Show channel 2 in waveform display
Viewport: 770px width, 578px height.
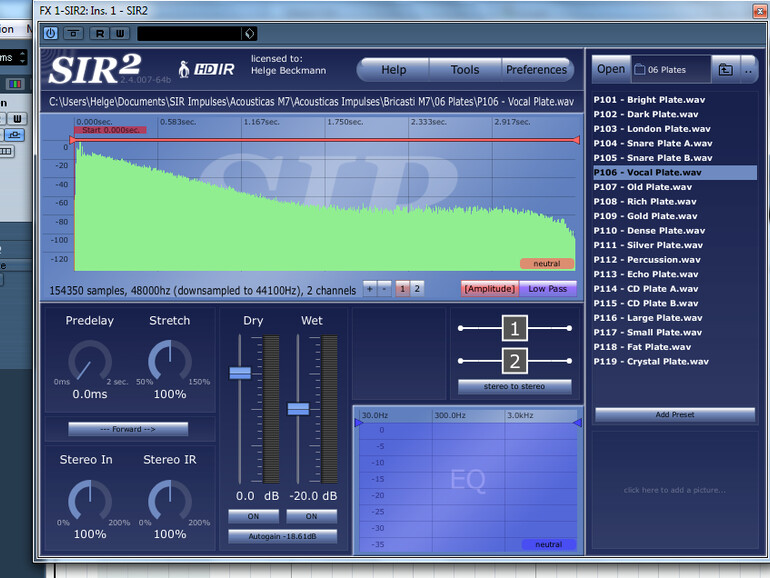pos(417,289)
